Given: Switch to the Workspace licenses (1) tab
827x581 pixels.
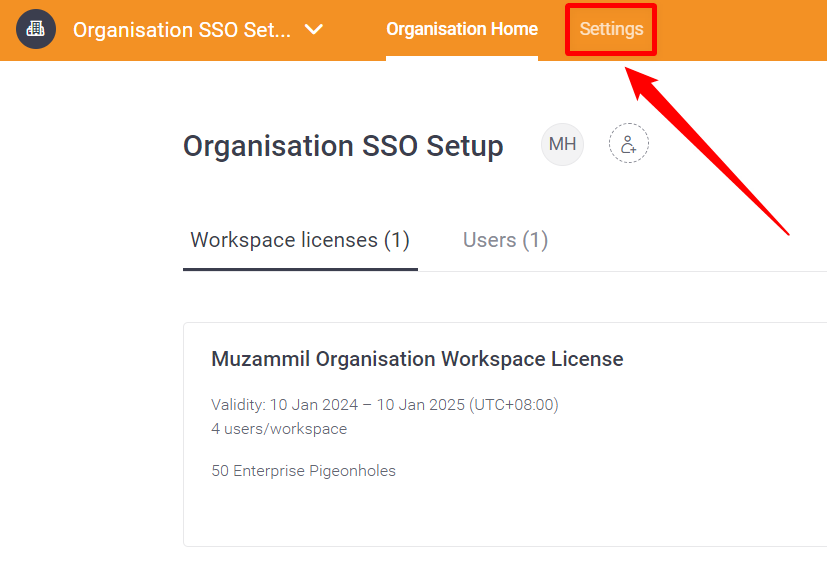Looking at the screenshot, I should [300, 240].
